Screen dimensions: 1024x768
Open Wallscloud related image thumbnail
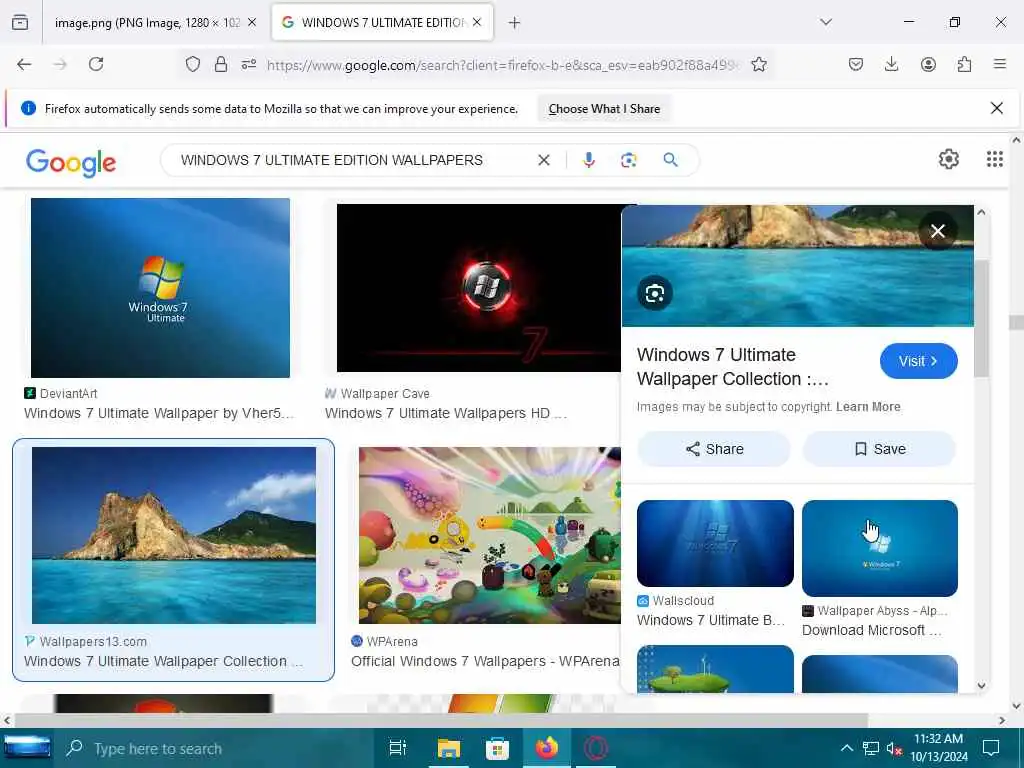(x=715, y=543)
